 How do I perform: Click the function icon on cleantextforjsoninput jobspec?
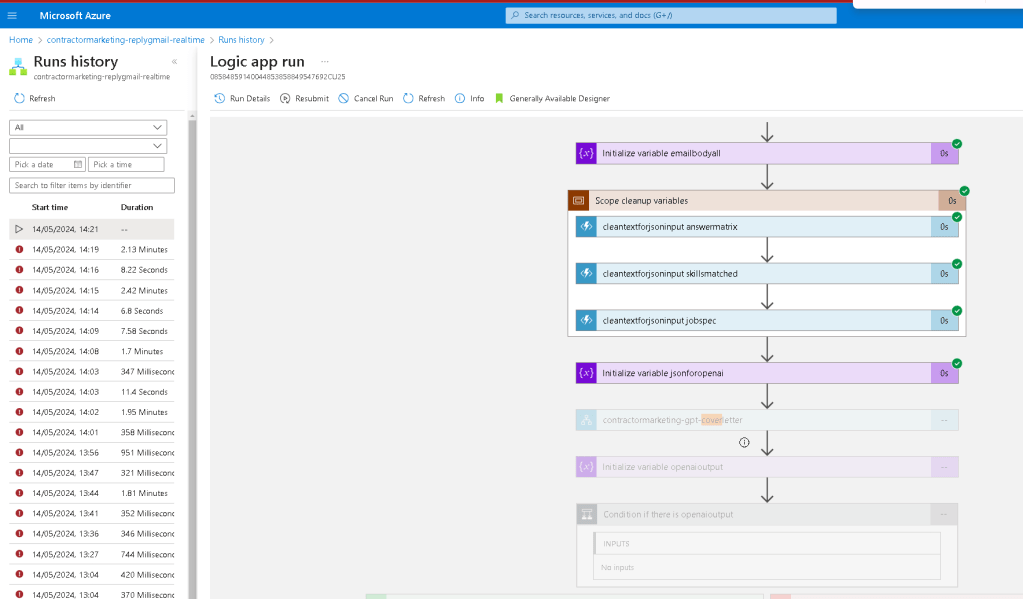[x=587, y=320]
